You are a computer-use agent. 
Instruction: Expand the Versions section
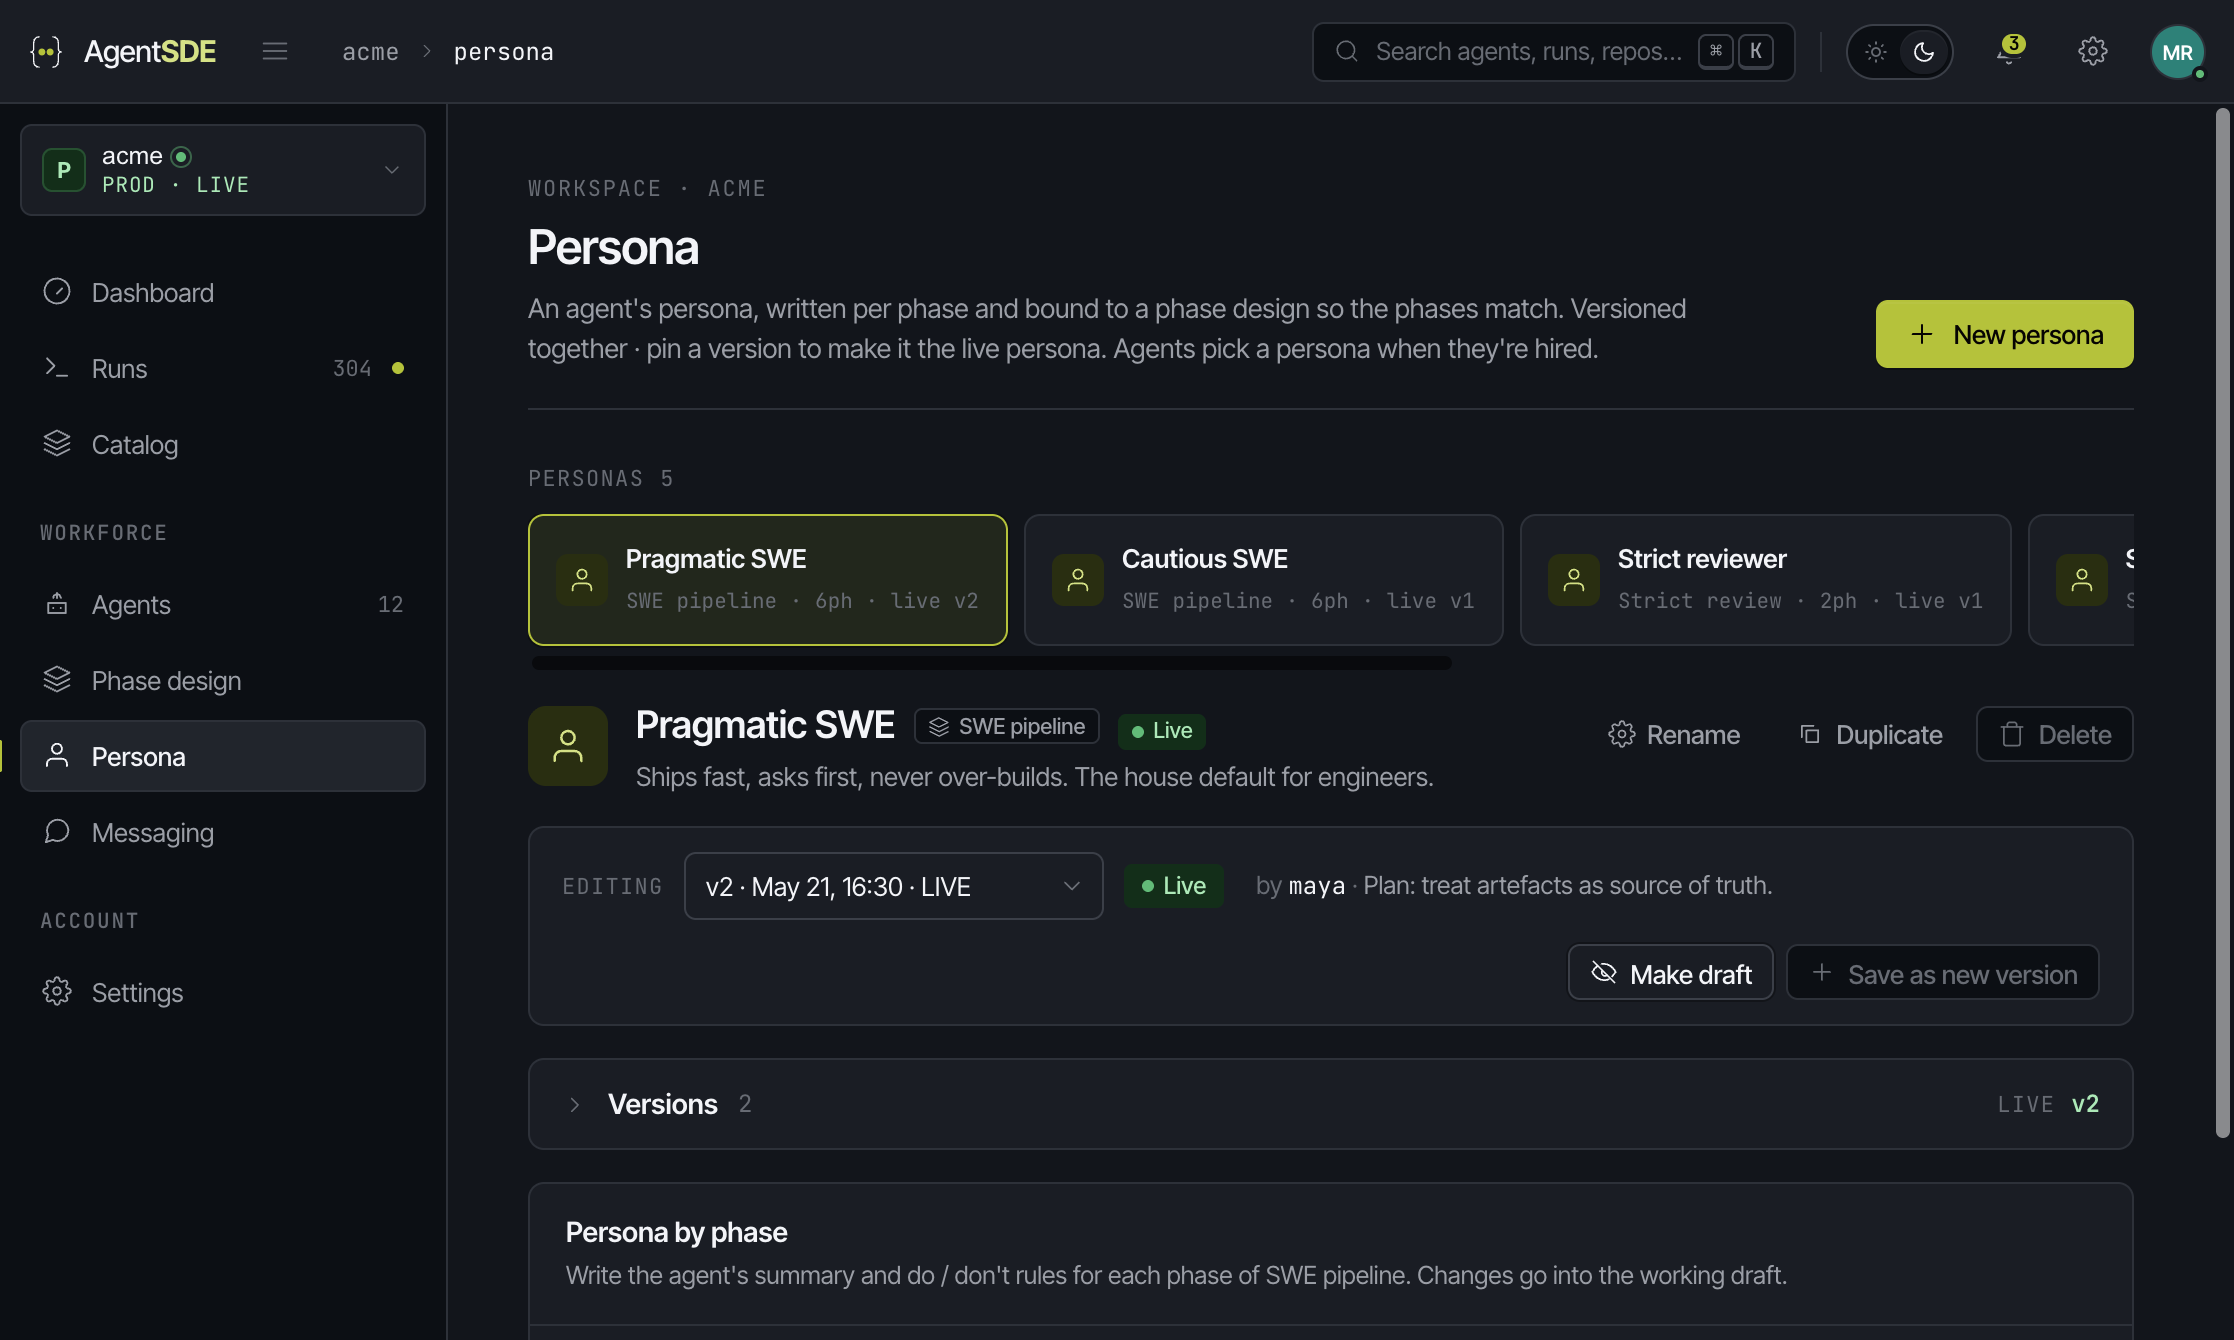click(x=1330, y=1104)
